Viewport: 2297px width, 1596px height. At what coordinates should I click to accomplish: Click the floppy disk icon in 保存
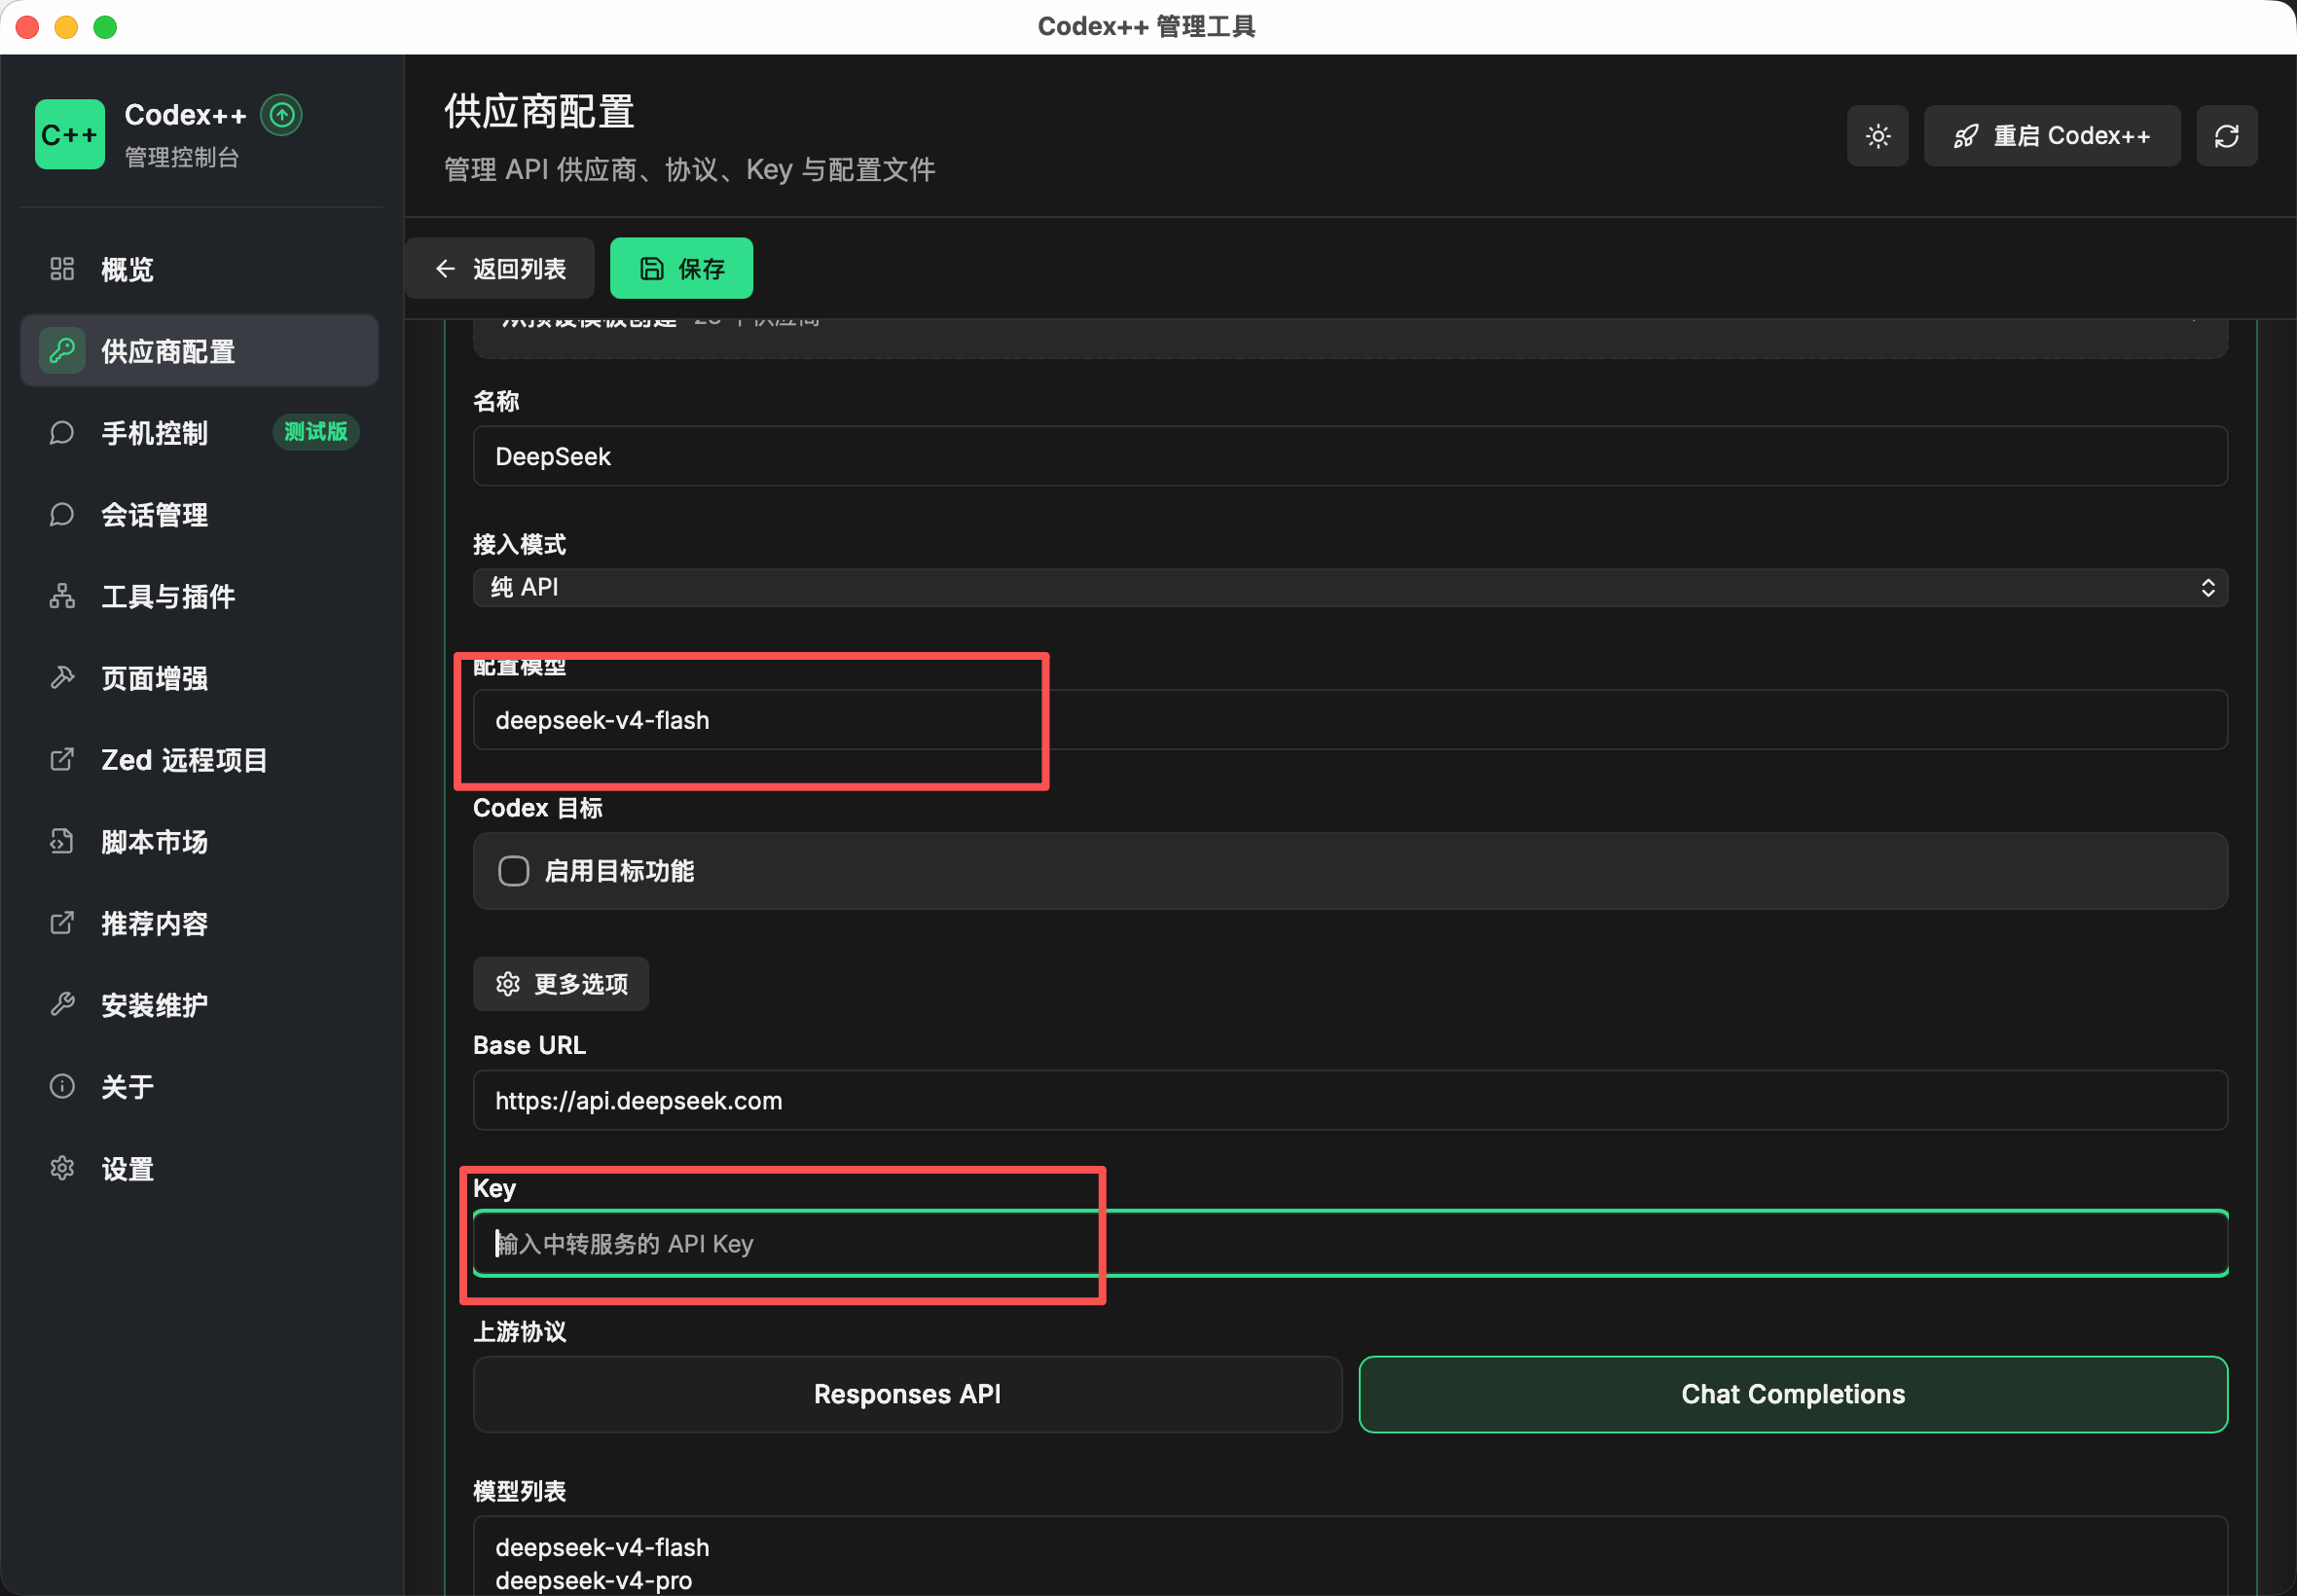tap(651, 269)
